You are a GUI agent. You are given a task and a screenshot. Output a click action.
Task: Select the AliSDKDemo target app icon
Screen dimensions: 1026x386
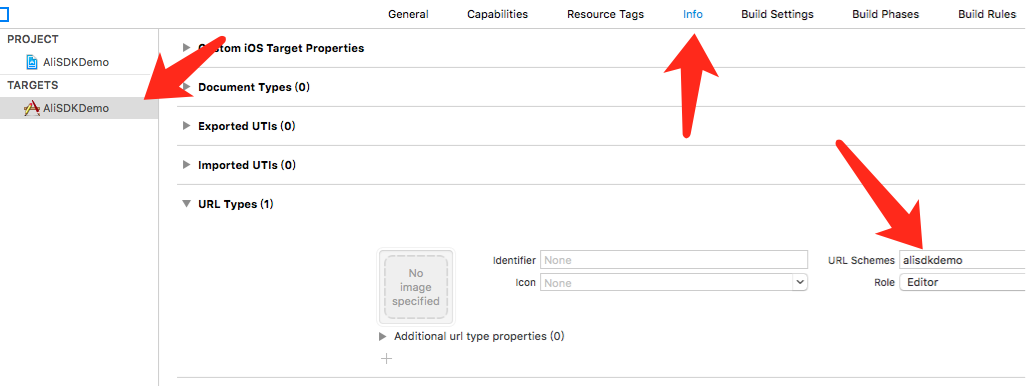(x=31, y=109)
